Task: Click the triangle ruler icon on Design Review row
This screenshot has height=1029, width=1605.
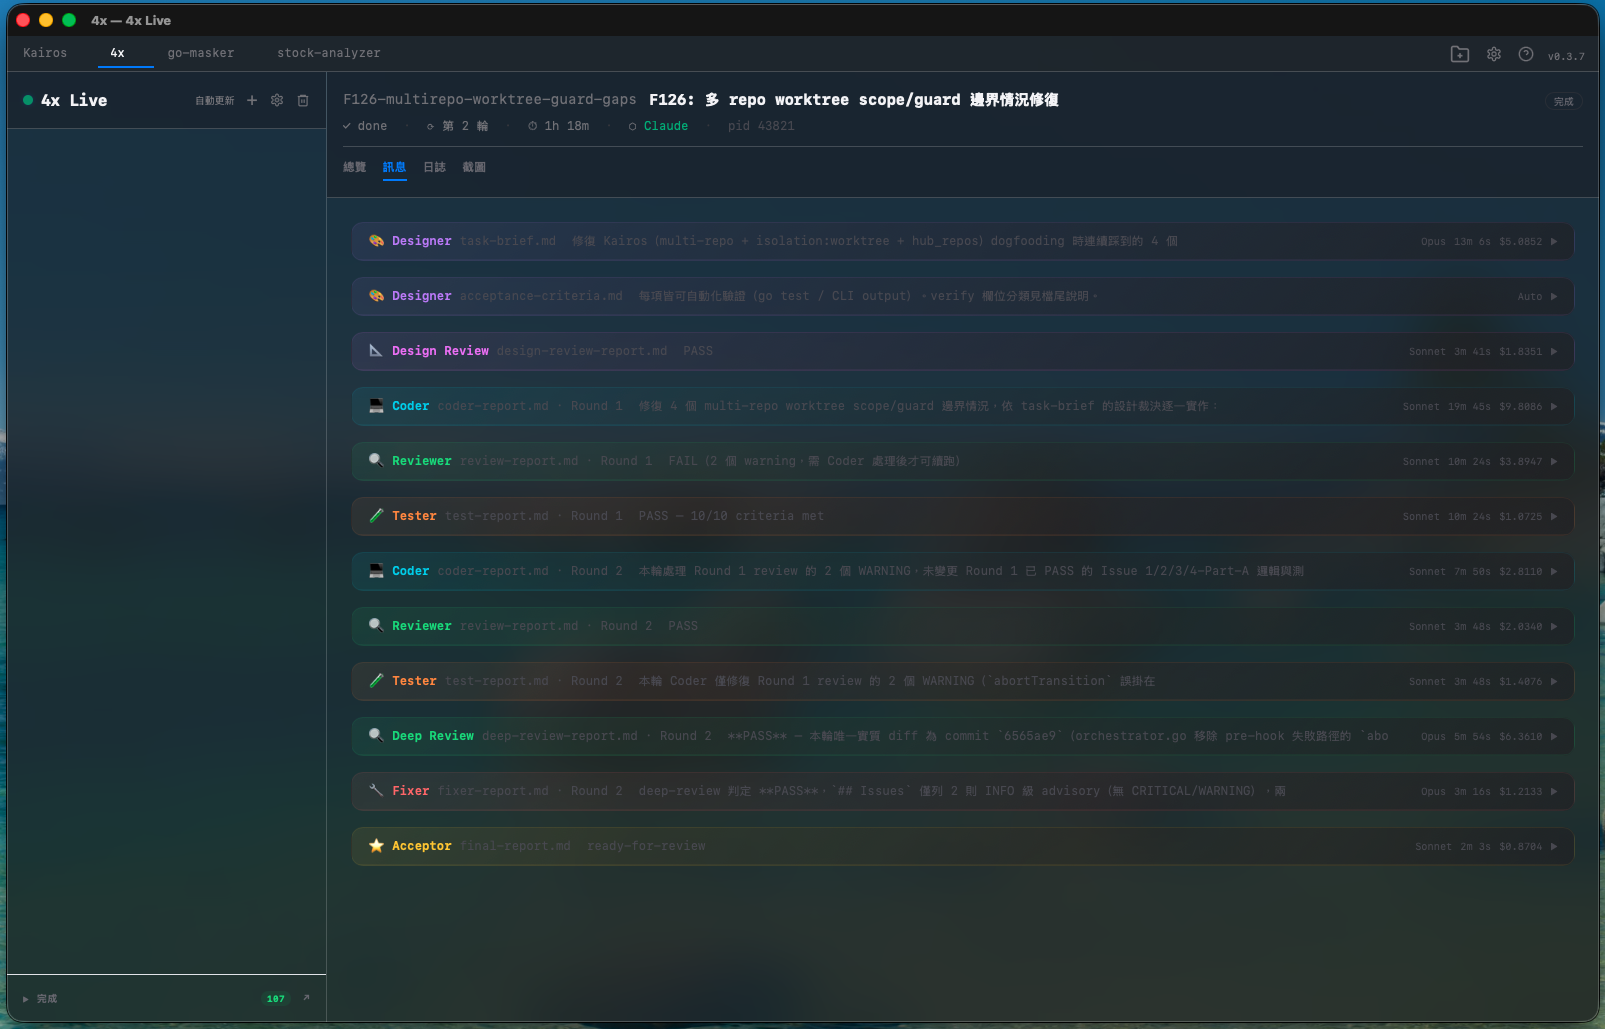Action: 376,351
